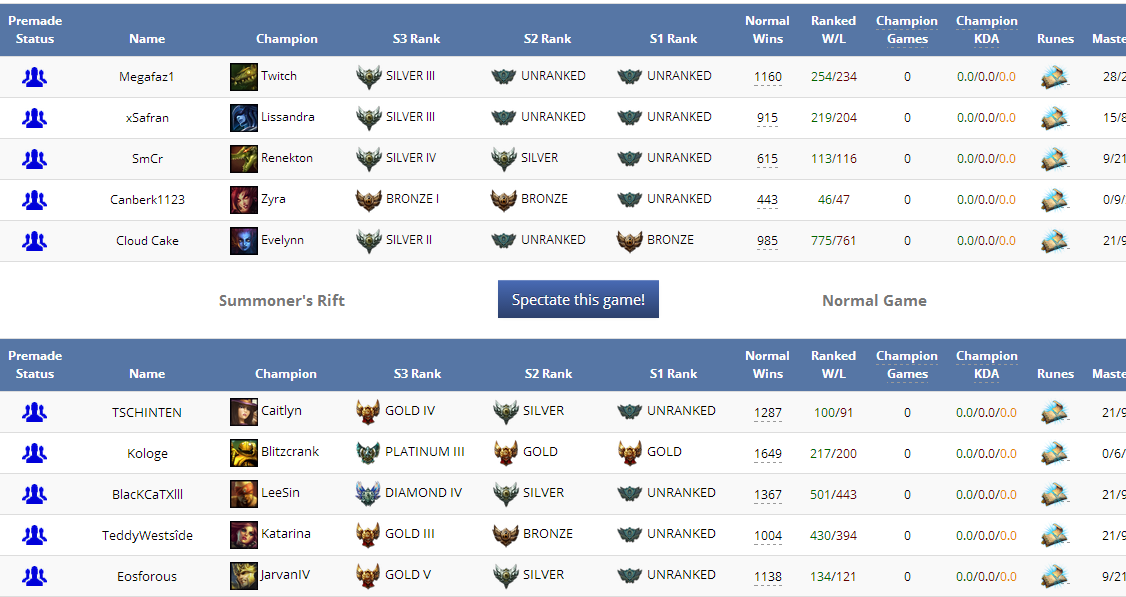Click normal wins value 1649
The image size is (1126, 597).
pyautogui.click(x=768, y=453)
